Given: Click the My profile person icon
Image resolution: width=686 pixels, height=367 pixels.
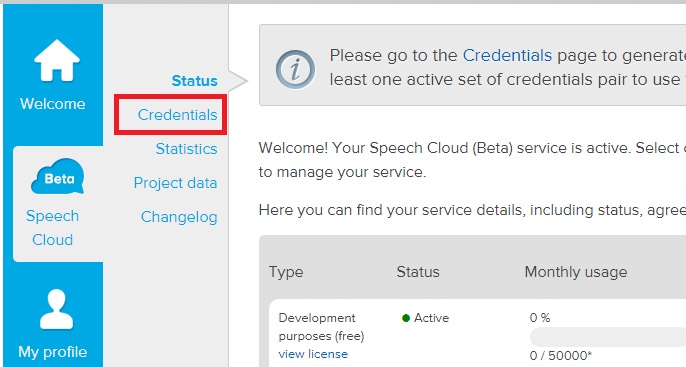Looking at the screenshot, I should [x=56, y=309].
